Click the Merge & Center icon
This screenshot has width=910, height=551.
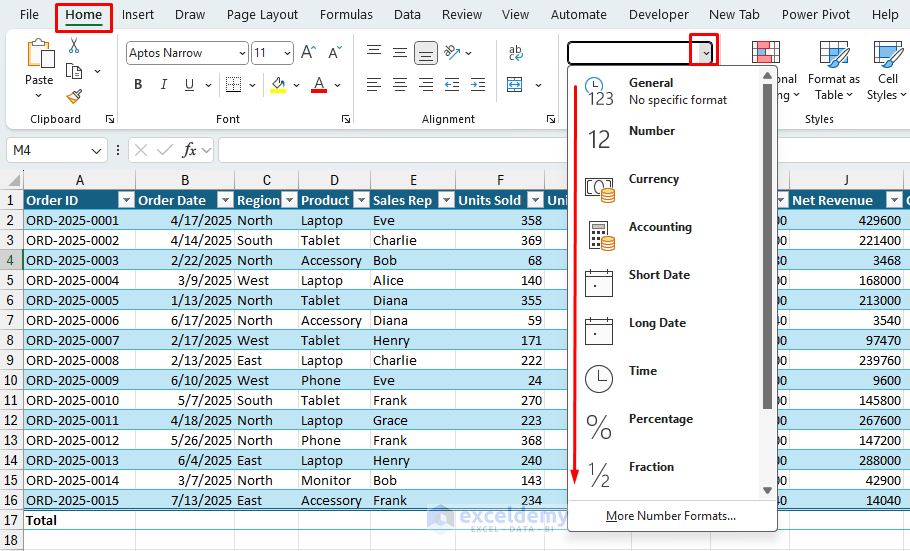[515, 85]
